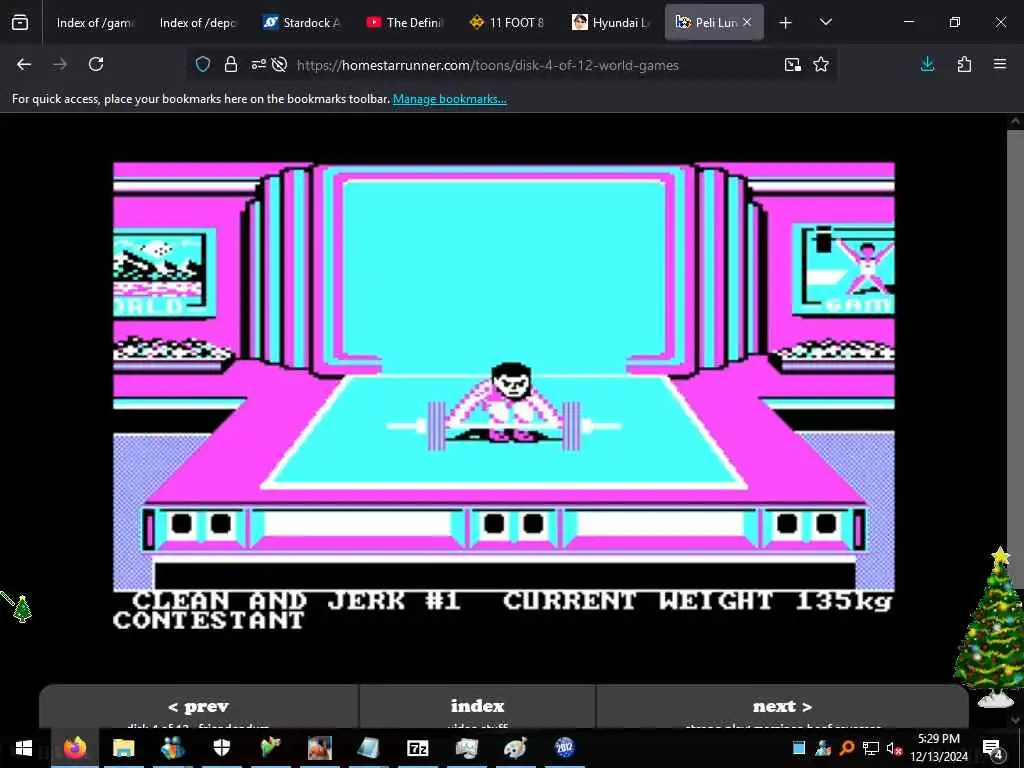Open Windows Security shield in taskbar

(x=222, y=748)
